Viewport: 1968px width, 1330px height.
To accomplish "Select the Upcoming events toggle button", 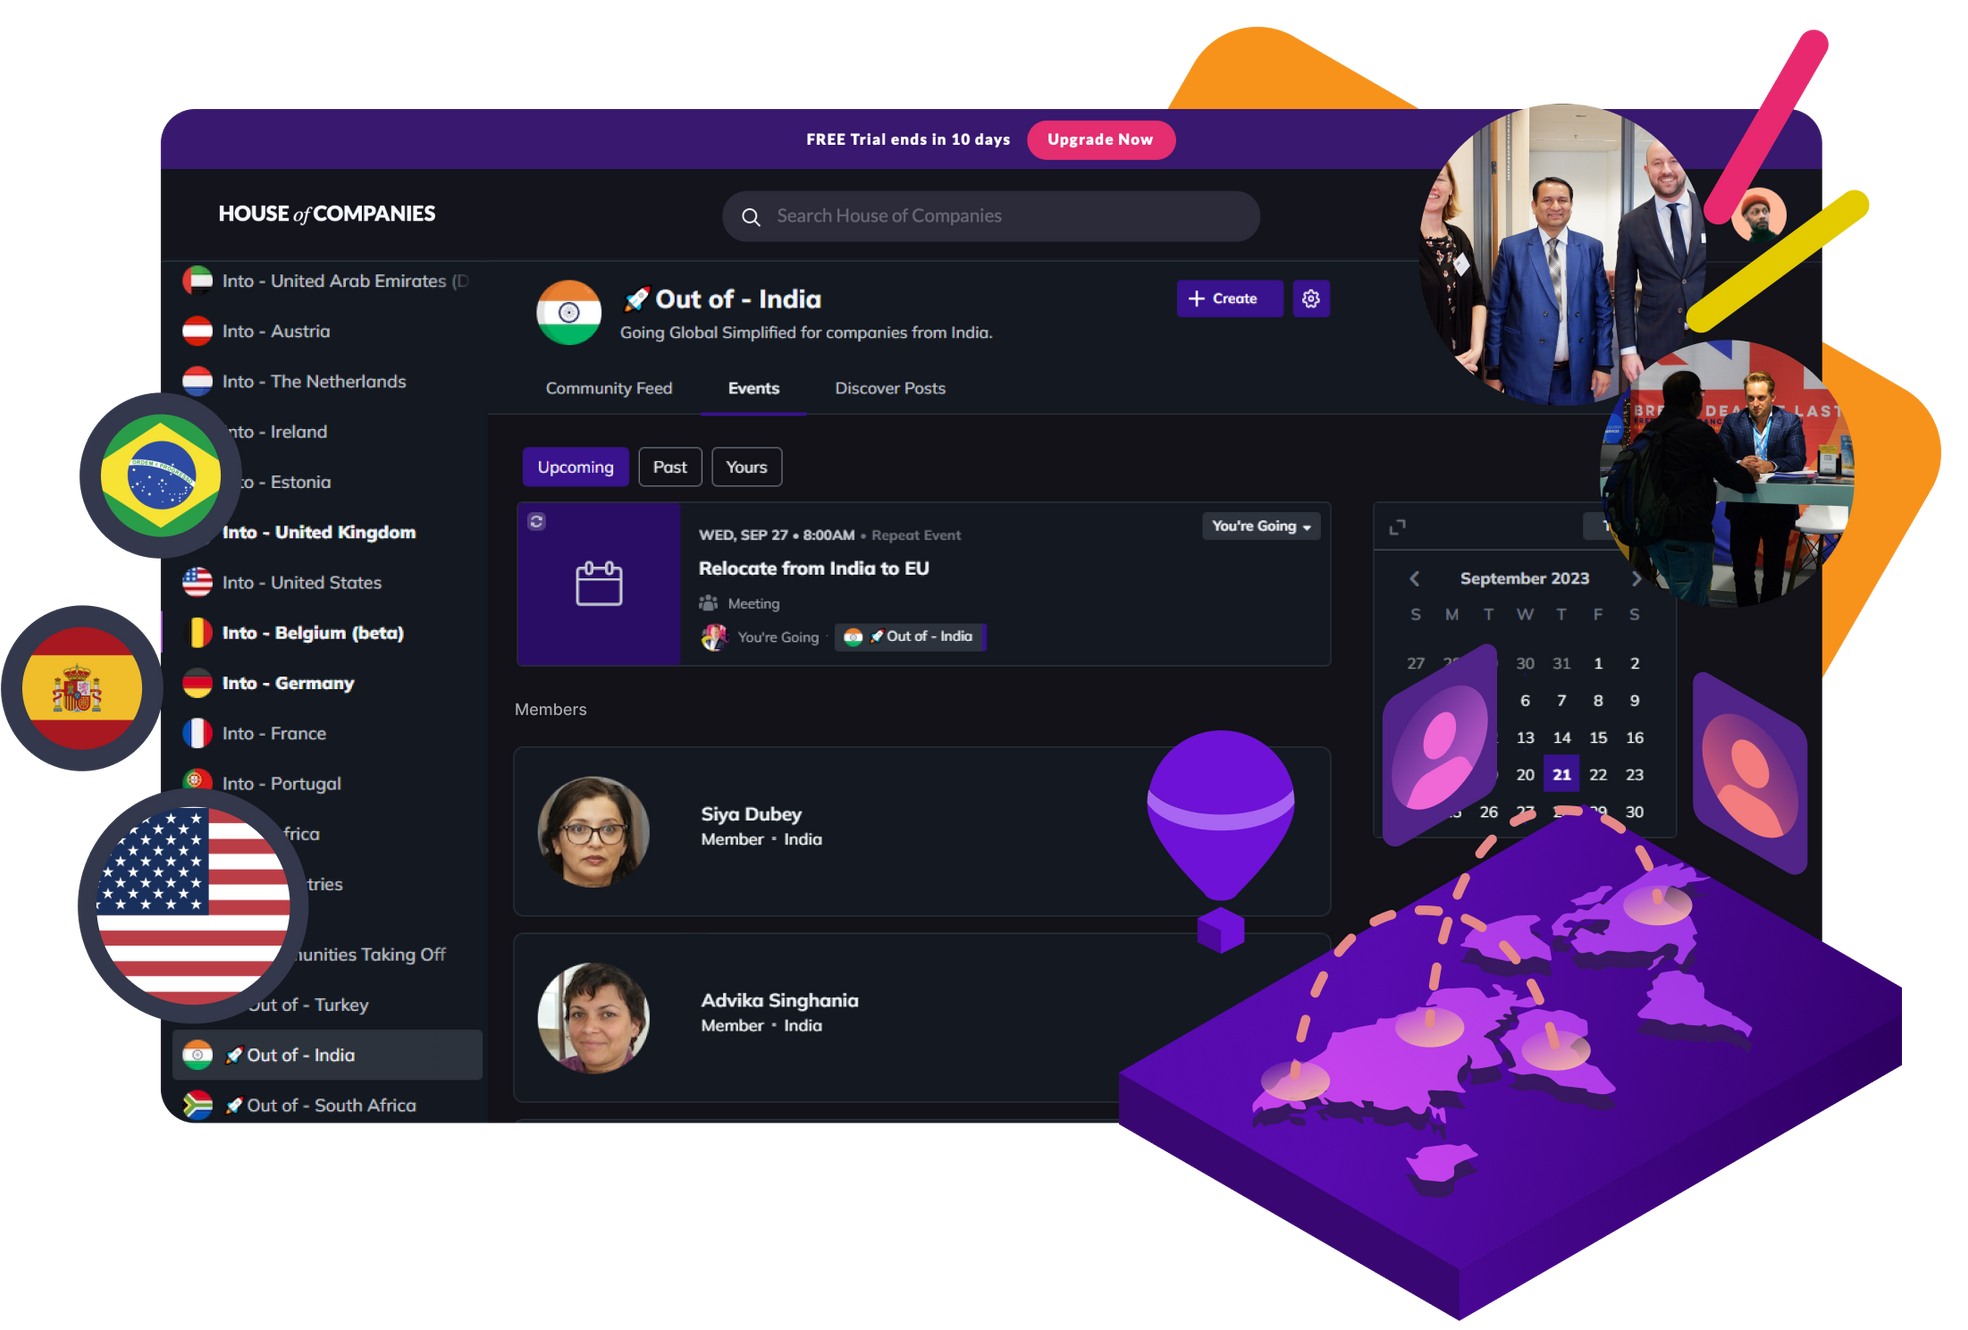I will (574, 466).
